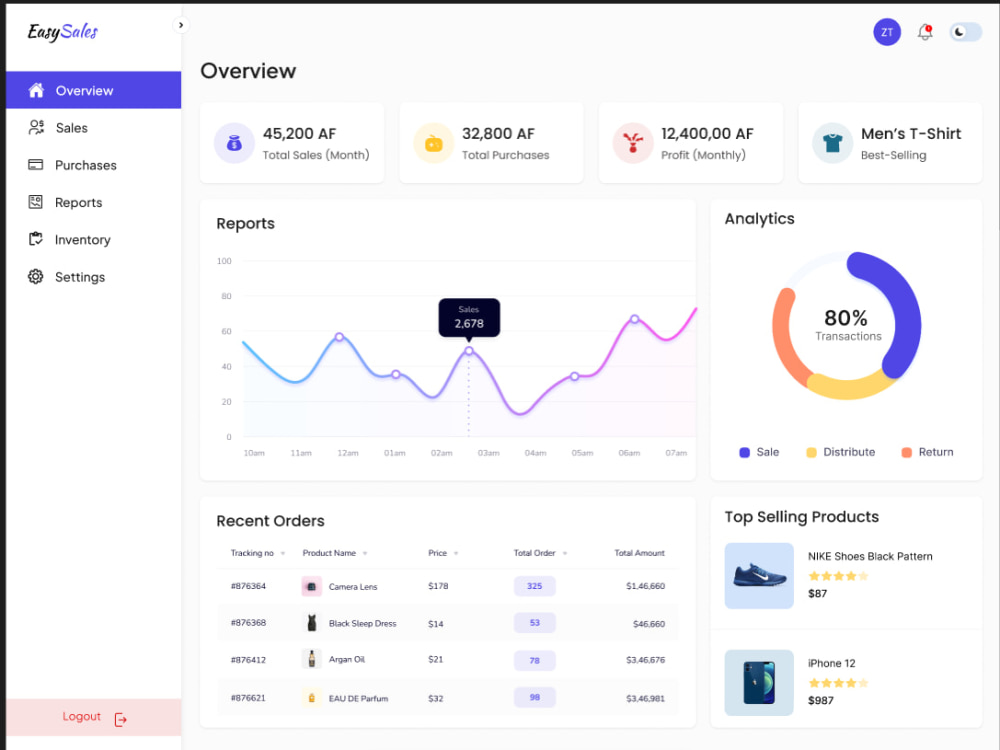The width and height of the screenshot is (1000, 750).
Task: Click the Sales 2,678 chart tooltip
Action: click(x=469, y=317)
